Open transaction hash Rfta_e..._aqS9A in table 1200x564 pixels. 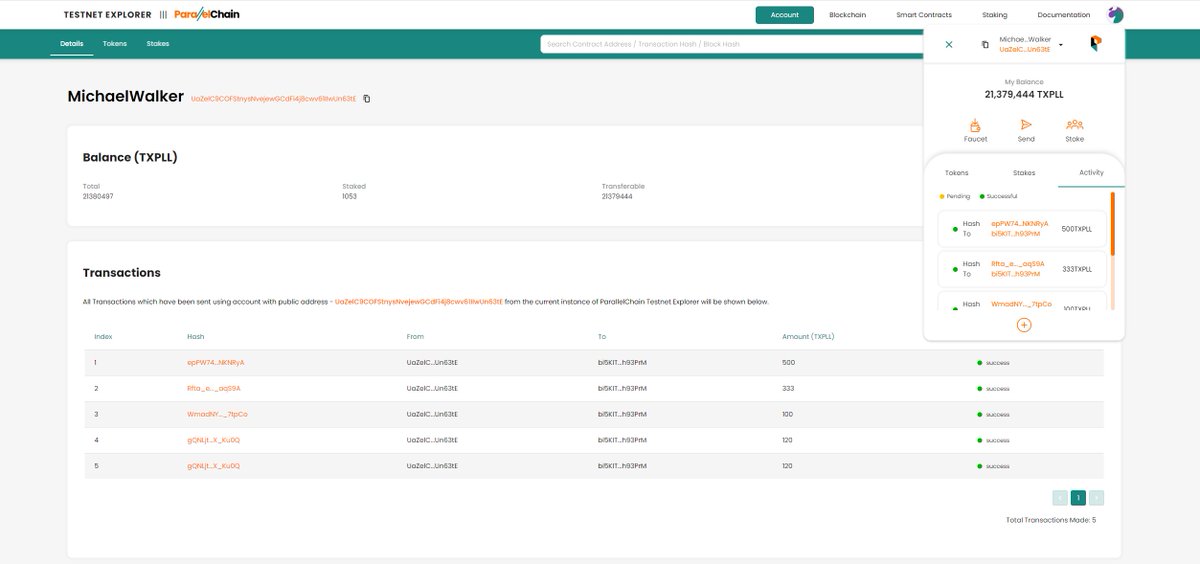click(214, 388)
